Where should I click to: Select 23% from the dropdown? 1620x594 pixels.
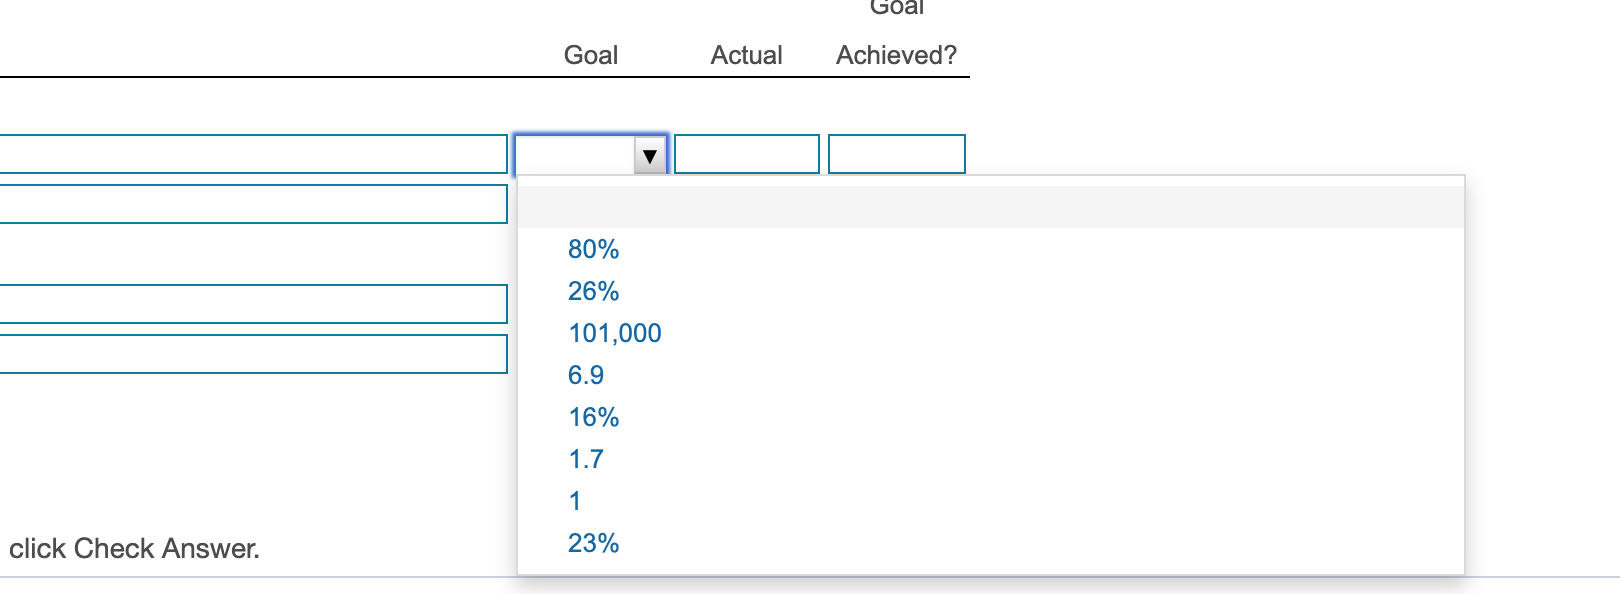point(593,543)
